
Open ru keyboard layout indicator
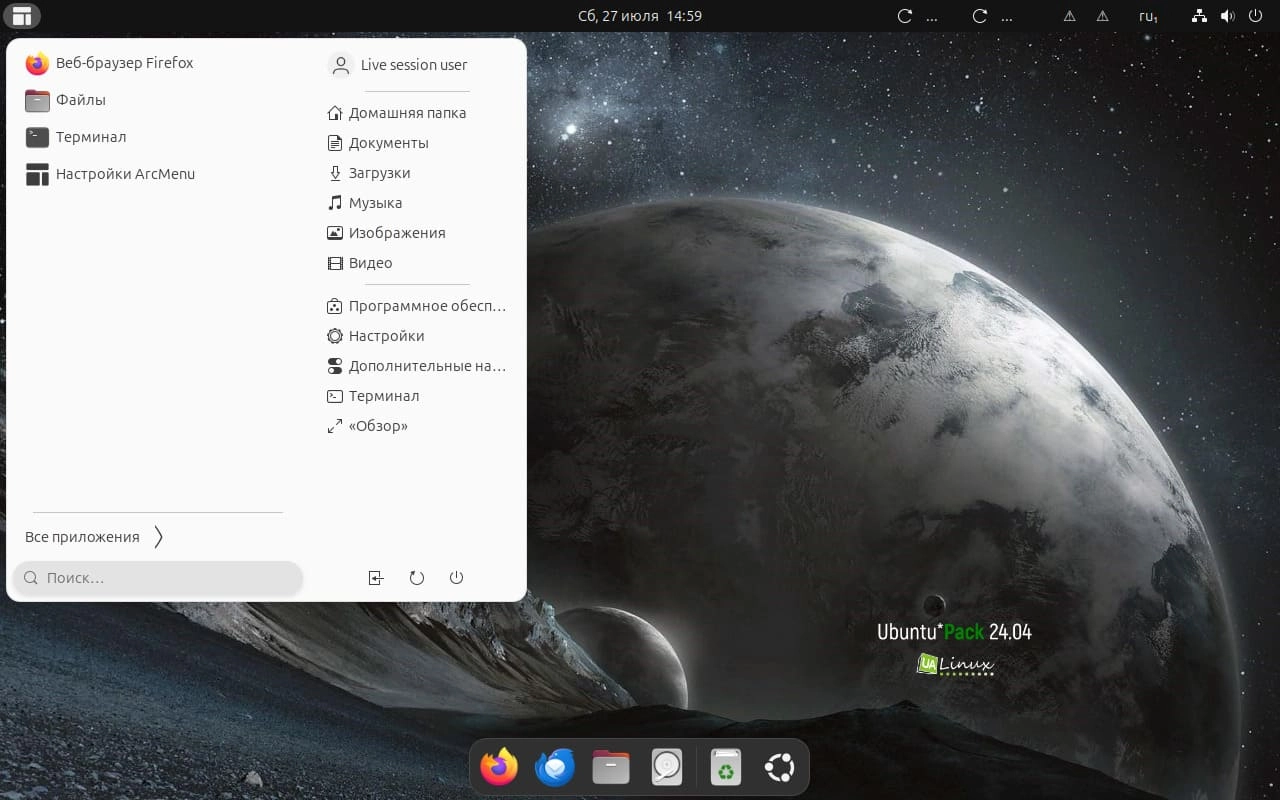point(1149,16)
